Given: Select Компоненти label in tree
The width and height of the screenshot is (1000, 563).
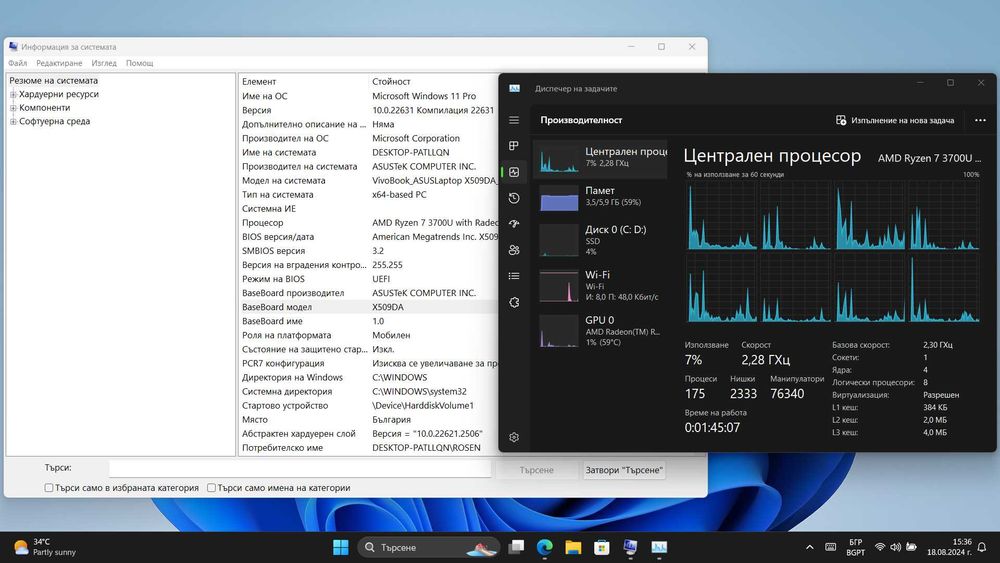Looking at the screenshot, I should pos(45,108).
